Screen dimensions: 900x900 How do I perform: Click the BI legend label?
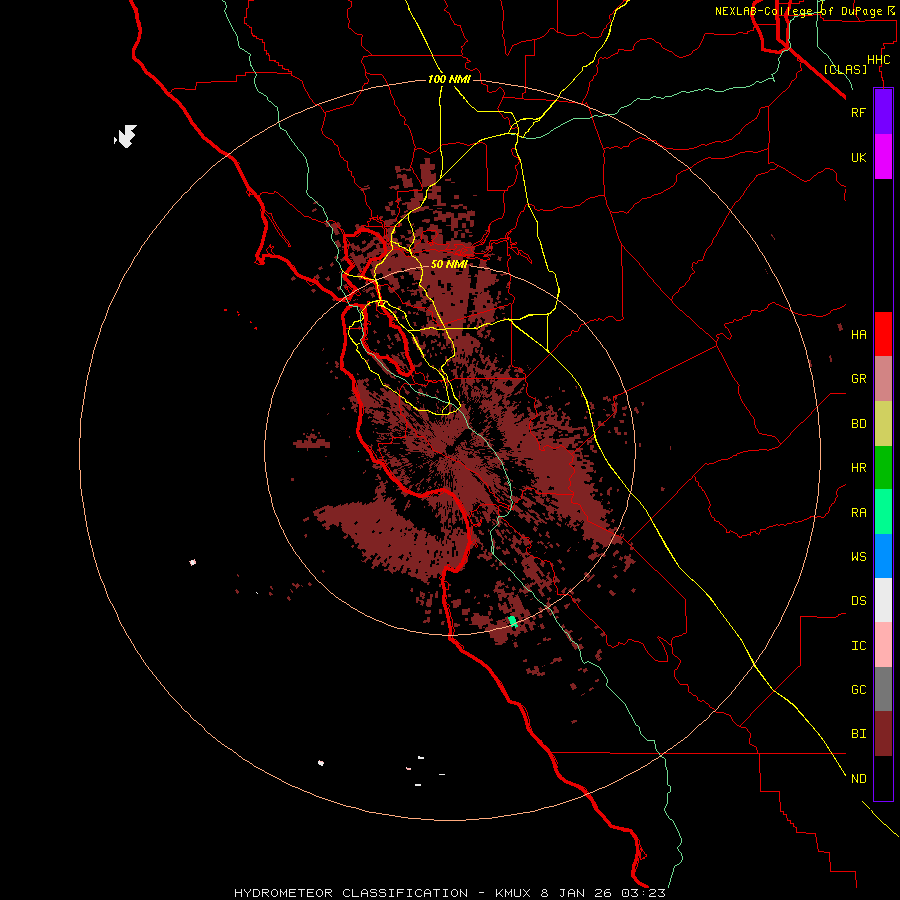(x=859, y=734)
